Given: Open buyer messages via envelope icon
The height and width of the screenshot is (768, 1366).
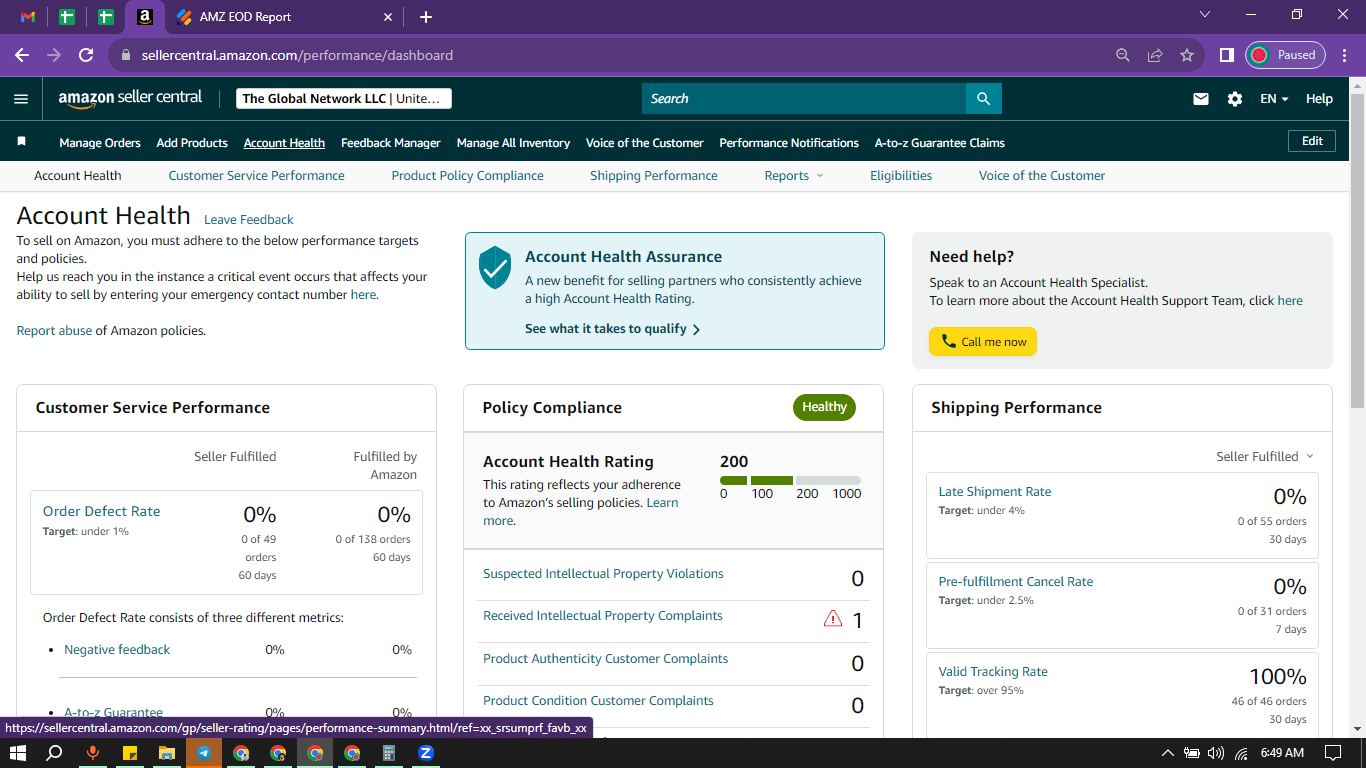Looking at the screenshot, I should [x=1201, y=99].
